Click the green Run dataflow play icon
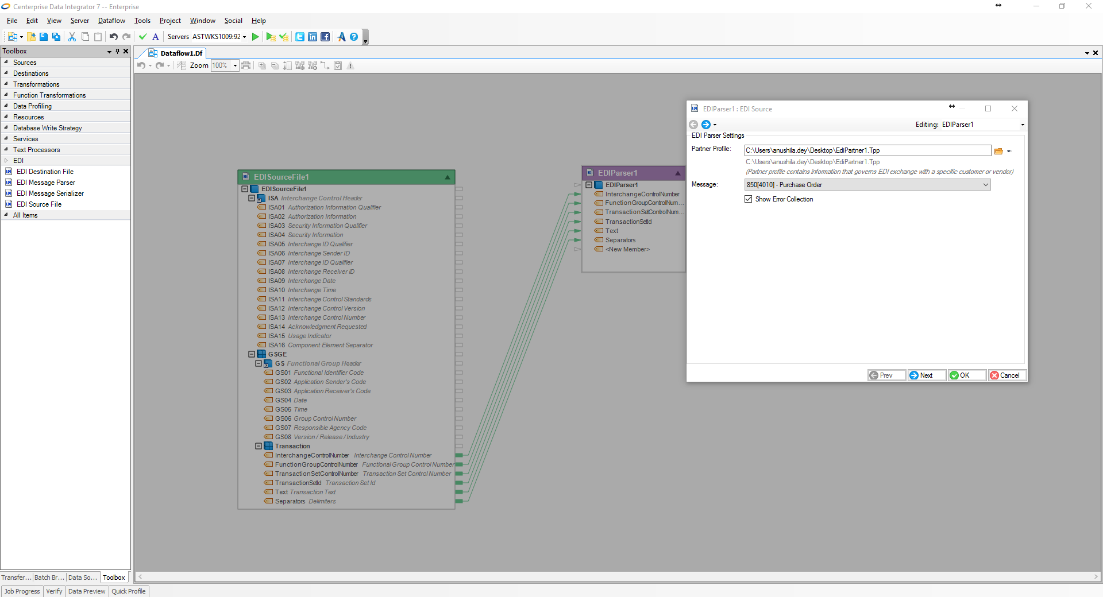This screenshot has height=597, width=1103. [x=256, y=37]
